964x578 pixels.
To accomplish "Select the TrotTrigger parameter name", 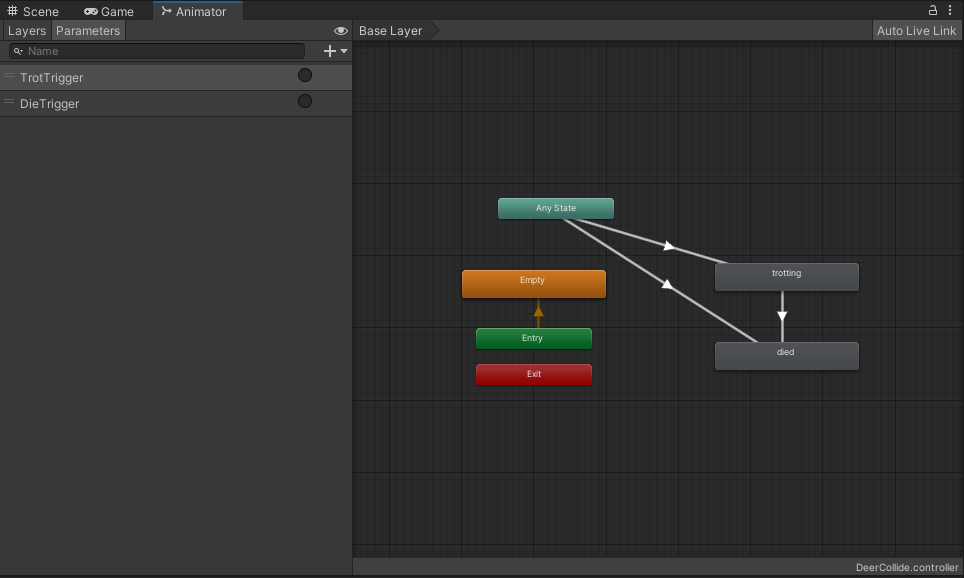I will (x=52, y=77).
